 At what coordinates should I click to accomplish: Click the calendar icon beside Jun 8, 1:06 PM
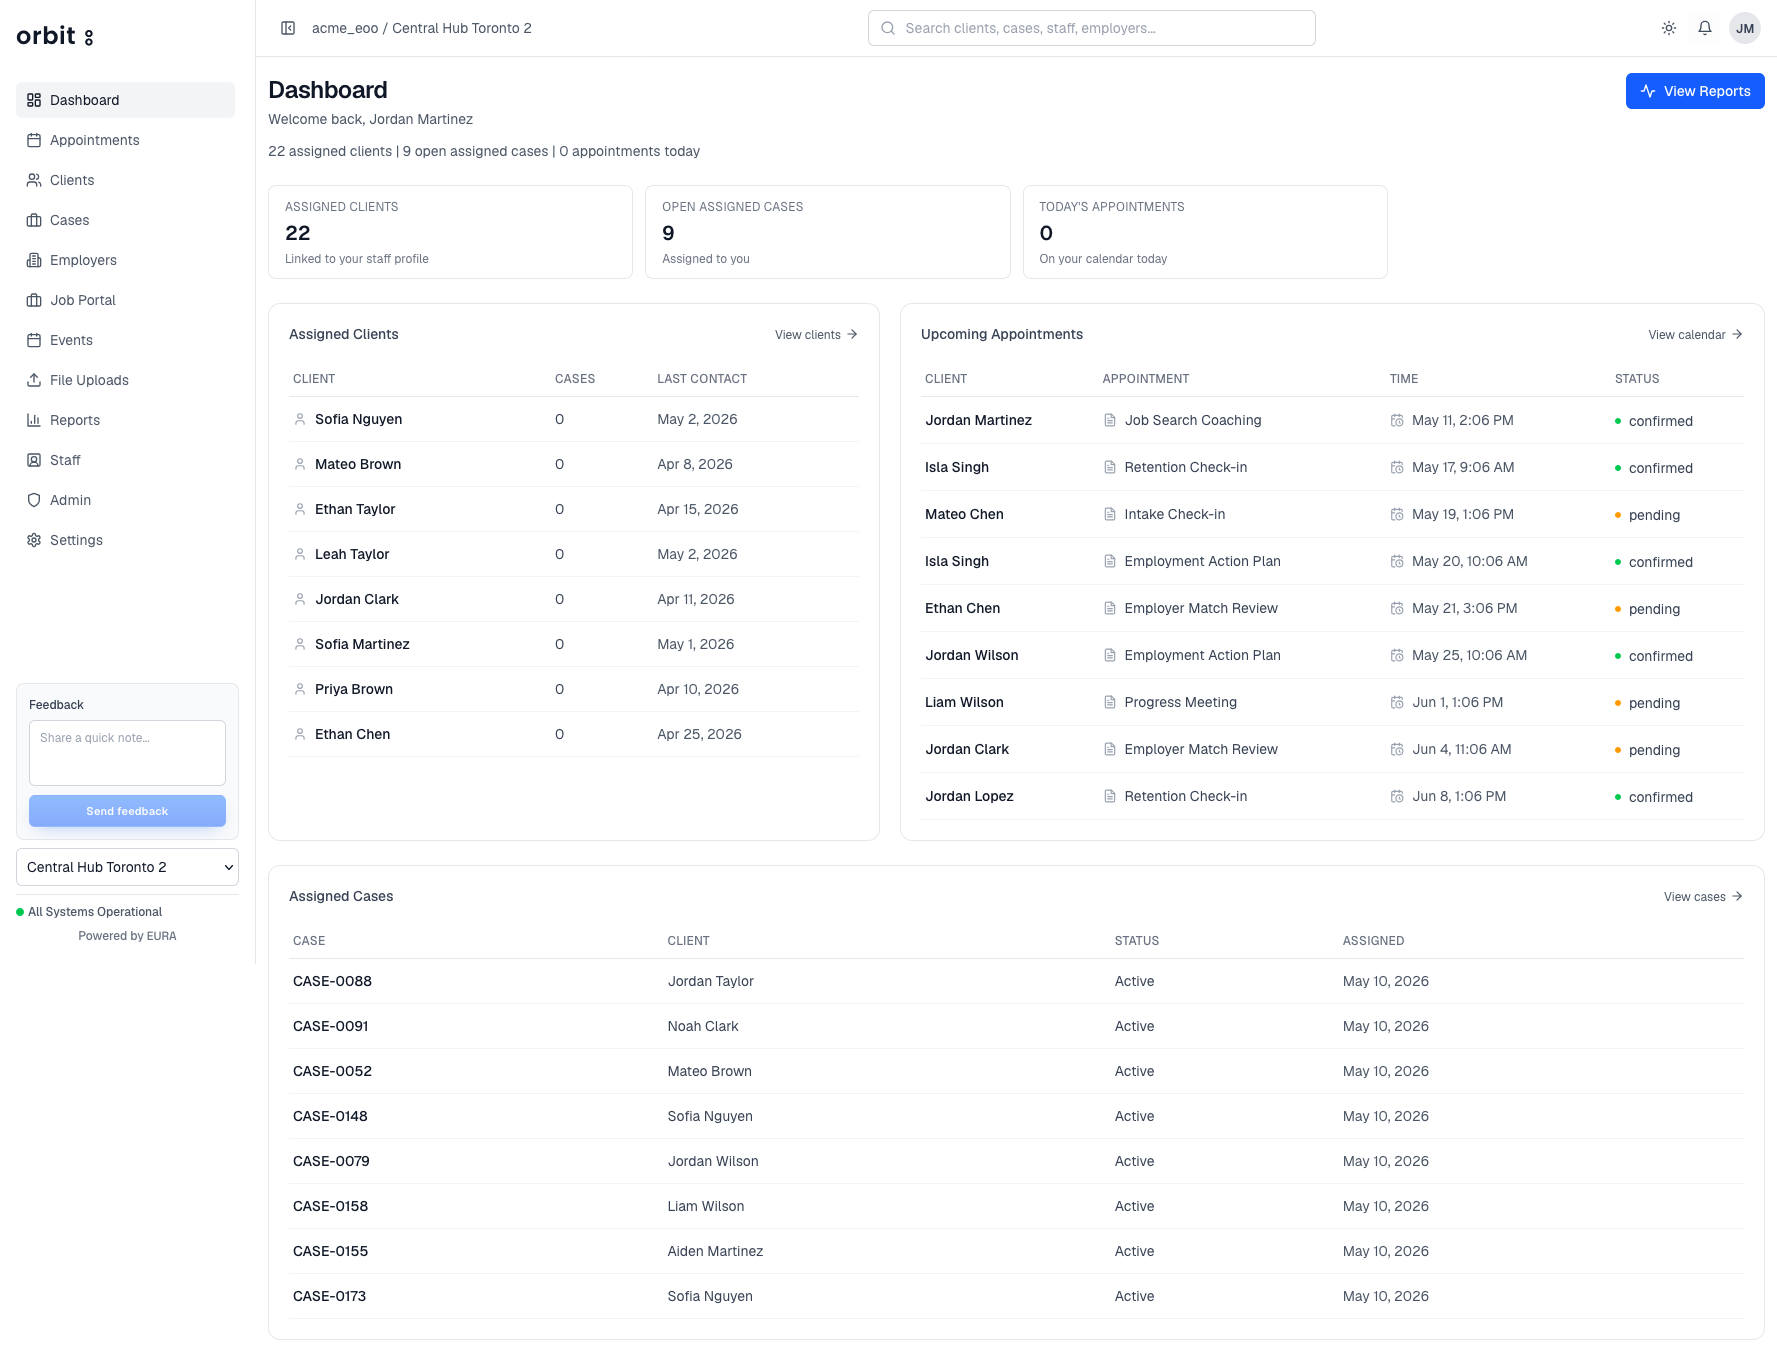click(x=1397, y=796)
